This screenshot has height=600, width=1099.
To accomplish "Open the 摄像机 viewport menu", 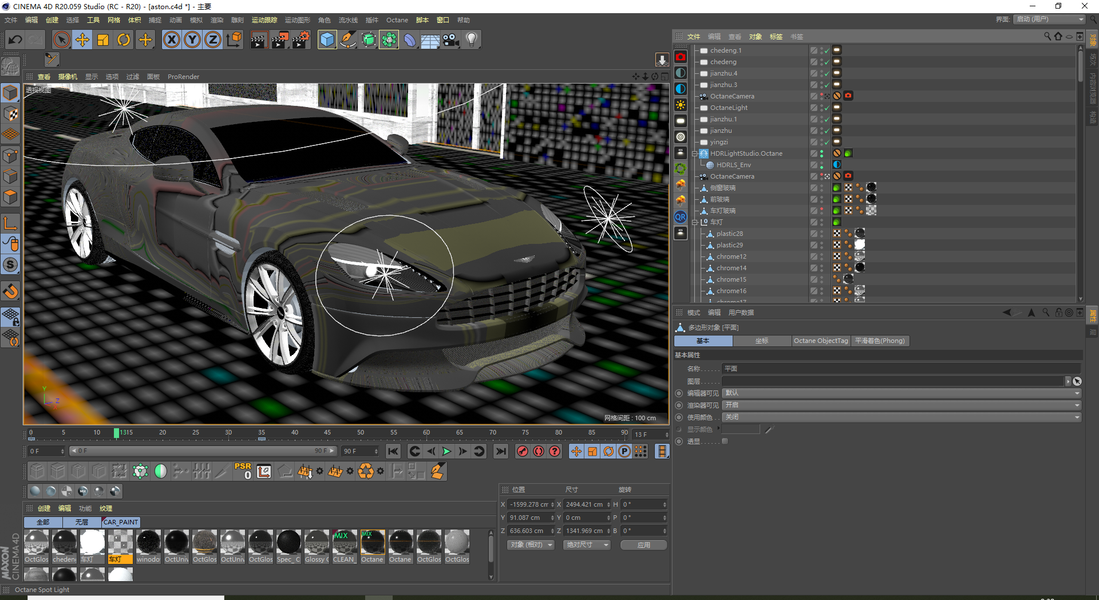I will click(67, 76).
